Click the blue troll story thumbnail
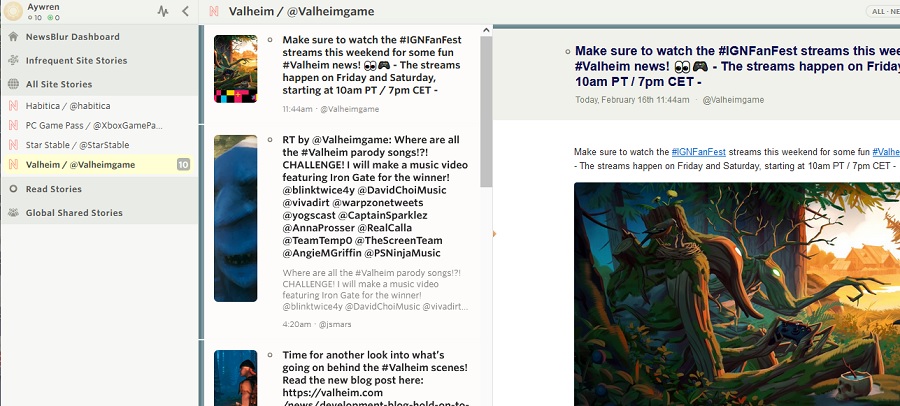 (235, 218)
